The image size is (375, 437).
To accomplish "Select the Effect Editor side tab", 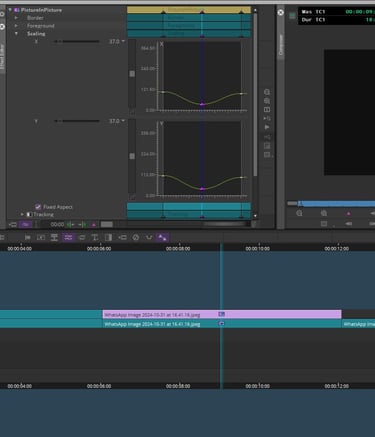I will pos(2,57).
